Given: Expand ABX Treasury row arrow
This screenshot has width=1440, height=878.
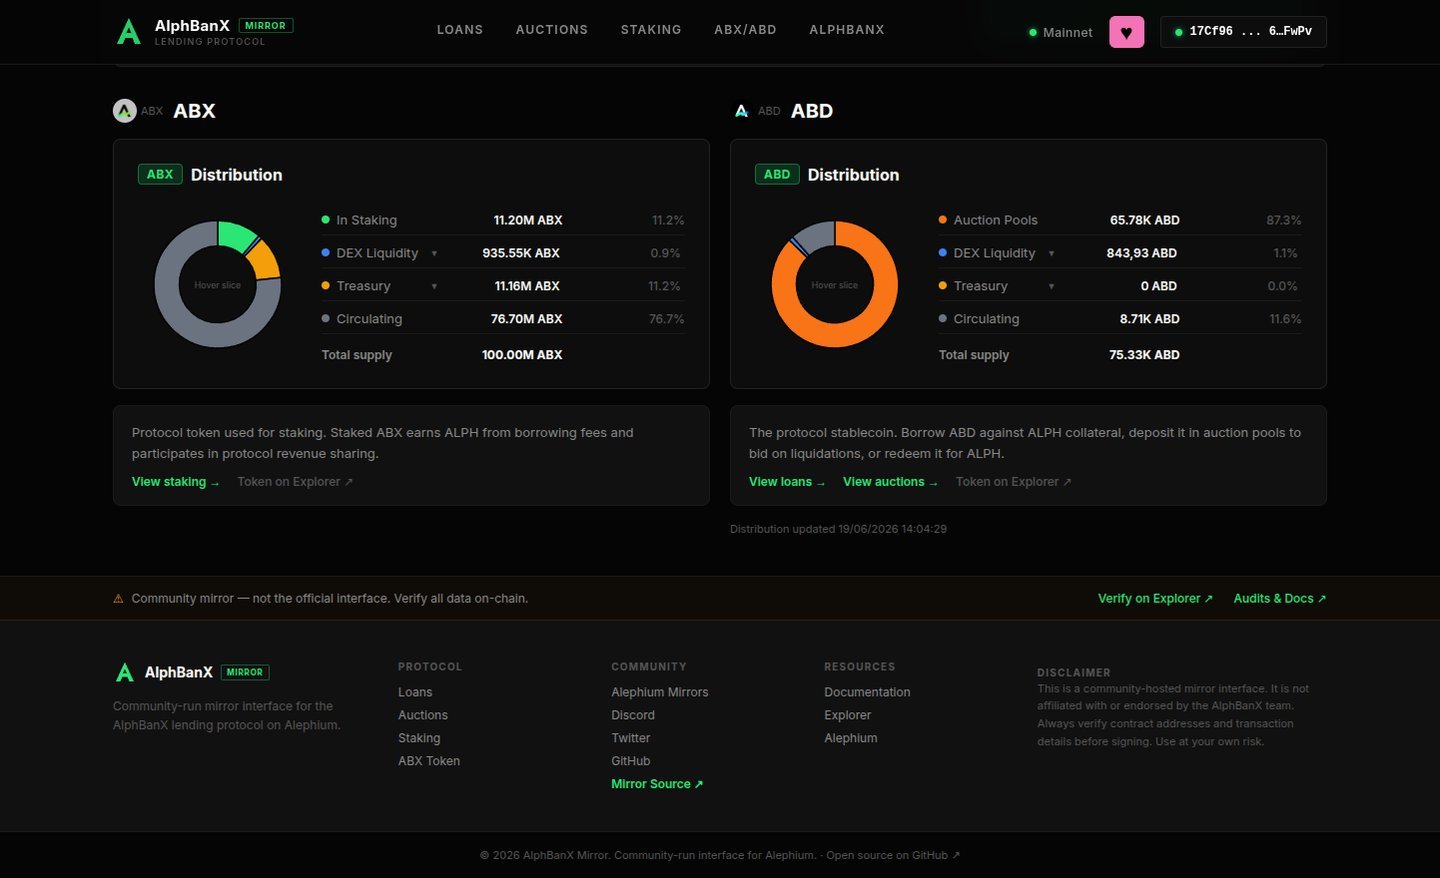Looking at the screenshot, I should pyautogui.click(x=434, y=287).
